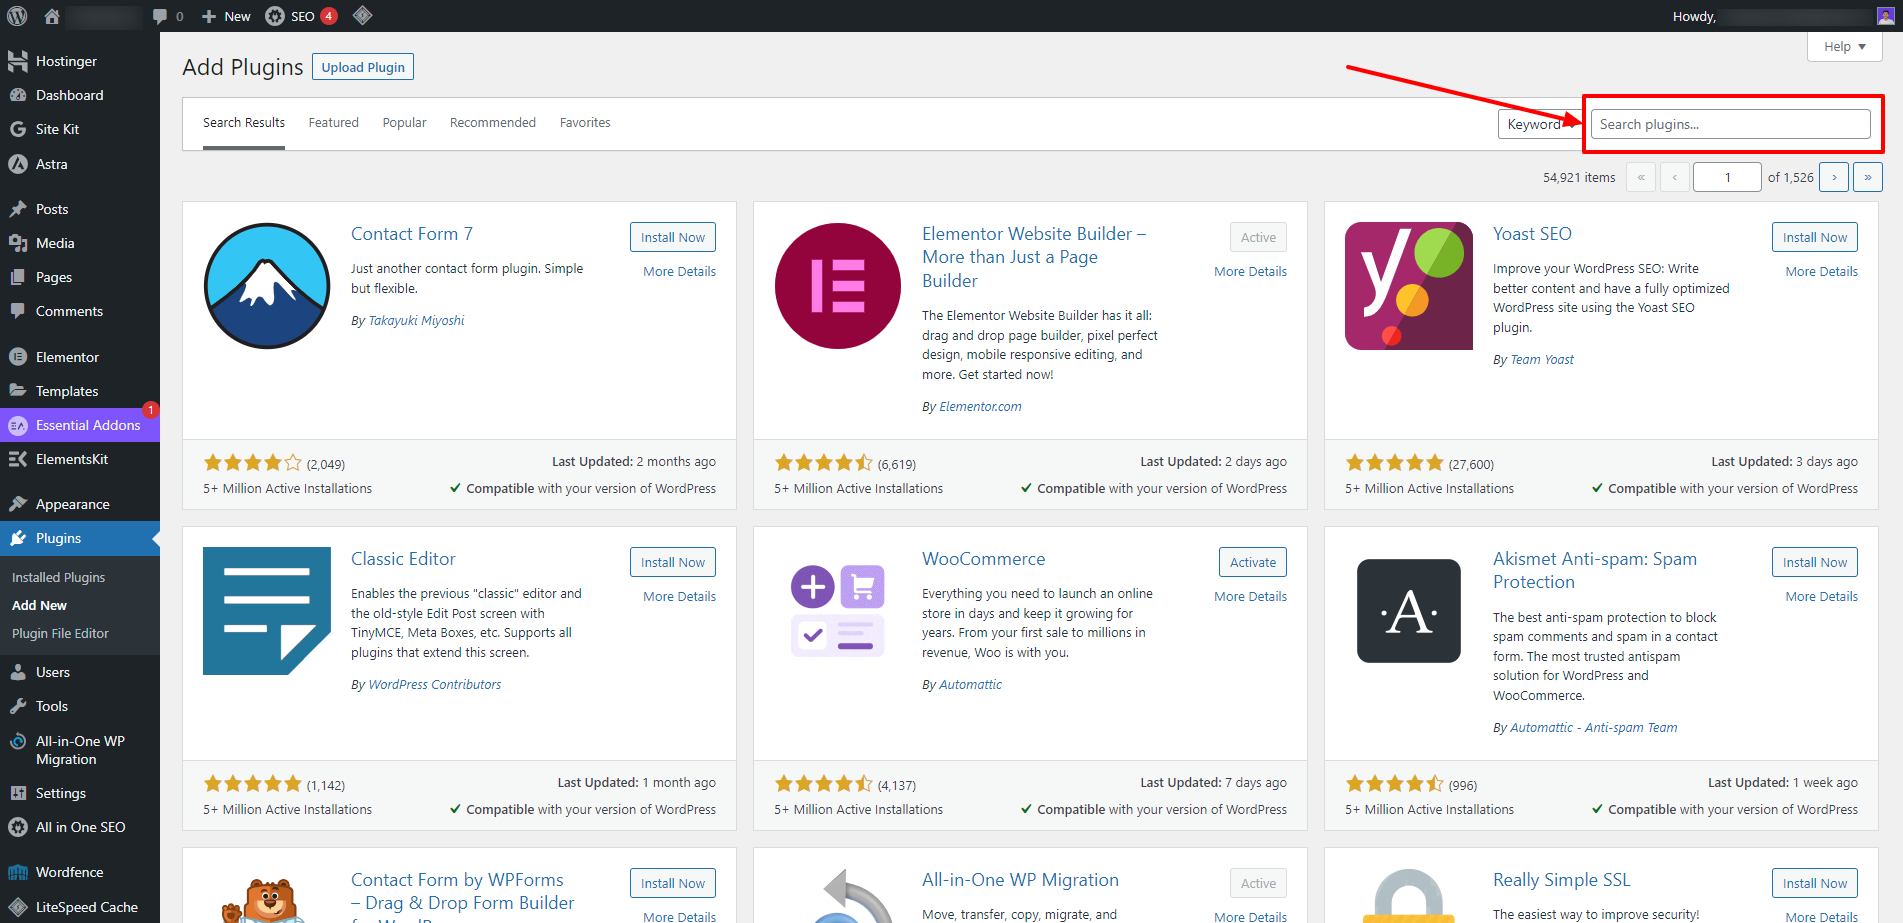
Task: Click the Yoast SEO plugin logo
Action: click(x=1408, y=286)
